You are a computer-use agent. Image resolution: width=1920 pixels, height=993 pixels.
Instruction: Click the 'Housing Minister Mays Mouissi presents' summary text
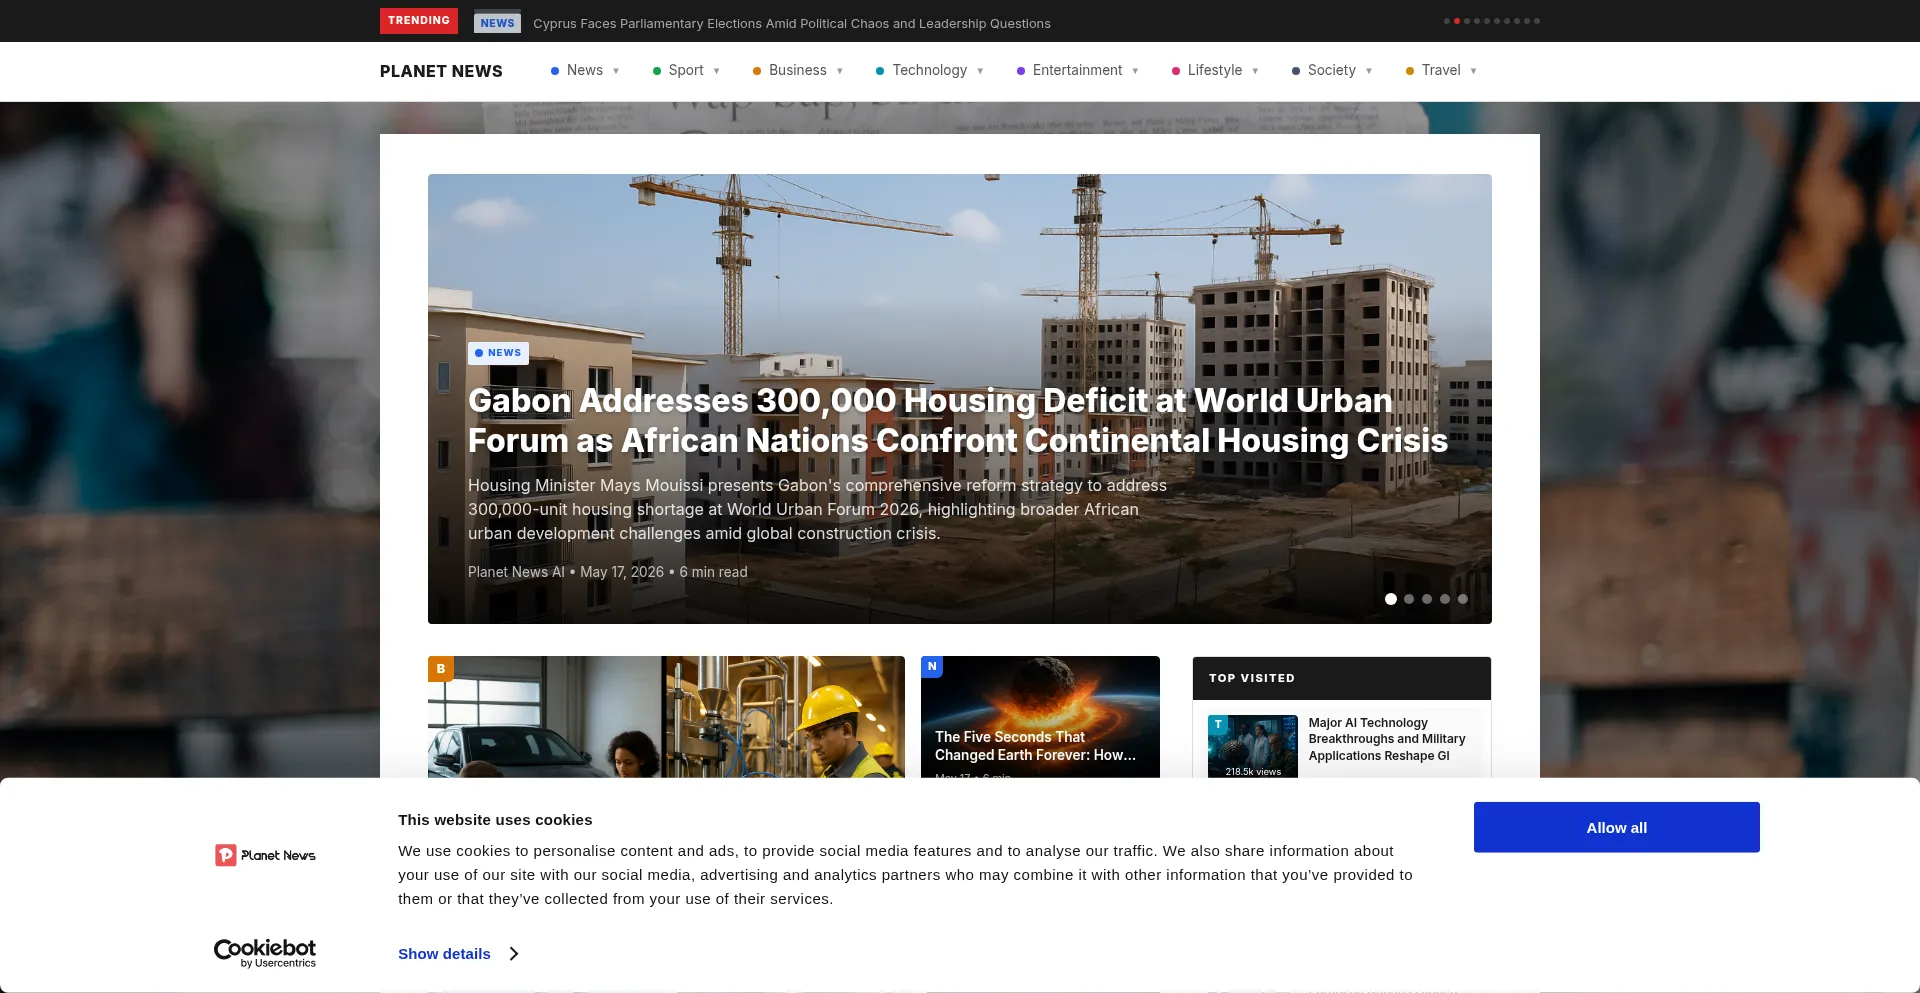pos(817,509)
